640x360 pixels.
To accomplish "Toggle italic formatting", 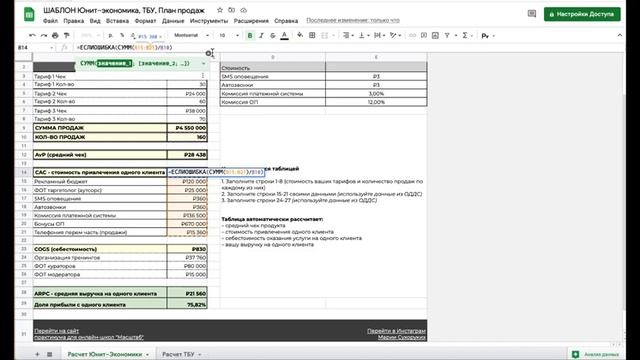I will tap(261, 36).
